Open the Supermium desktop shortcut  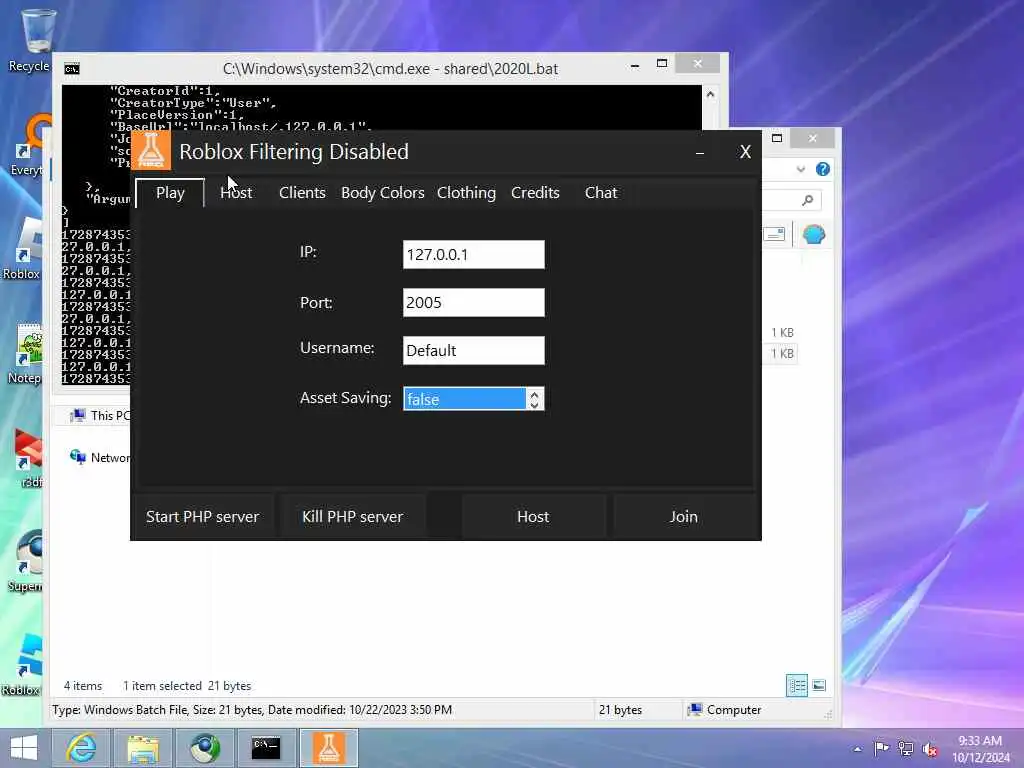click(x=27, y=562)
